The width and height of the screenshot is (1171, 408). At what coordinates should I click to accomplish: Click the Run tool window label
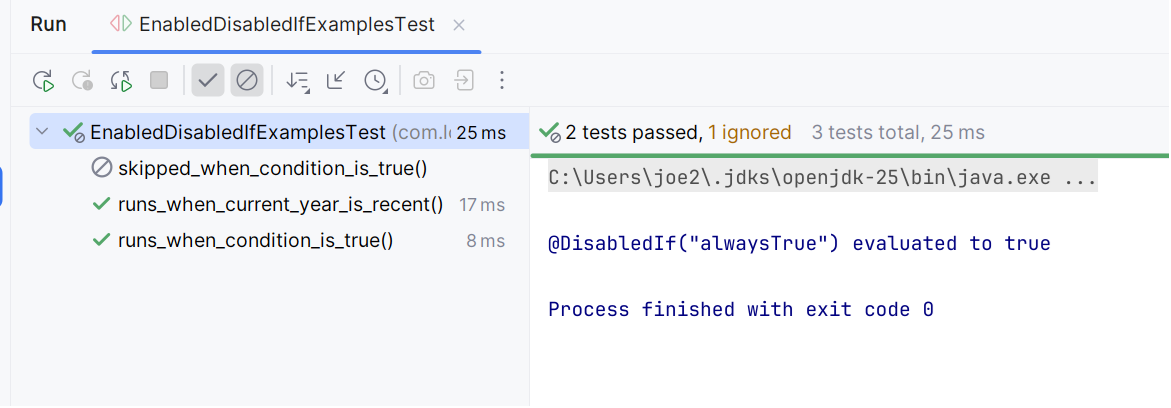48,25
